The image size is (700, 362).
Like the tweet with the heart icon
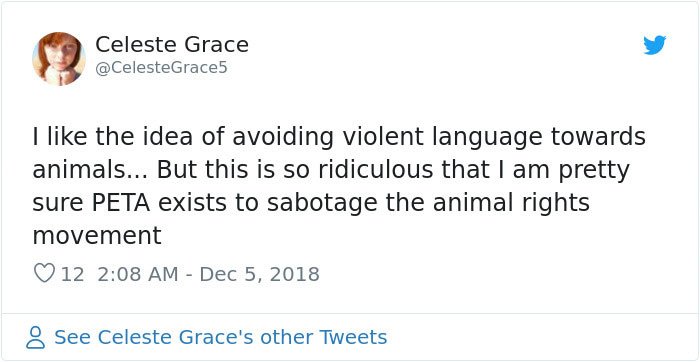click(x=44, y=274)
